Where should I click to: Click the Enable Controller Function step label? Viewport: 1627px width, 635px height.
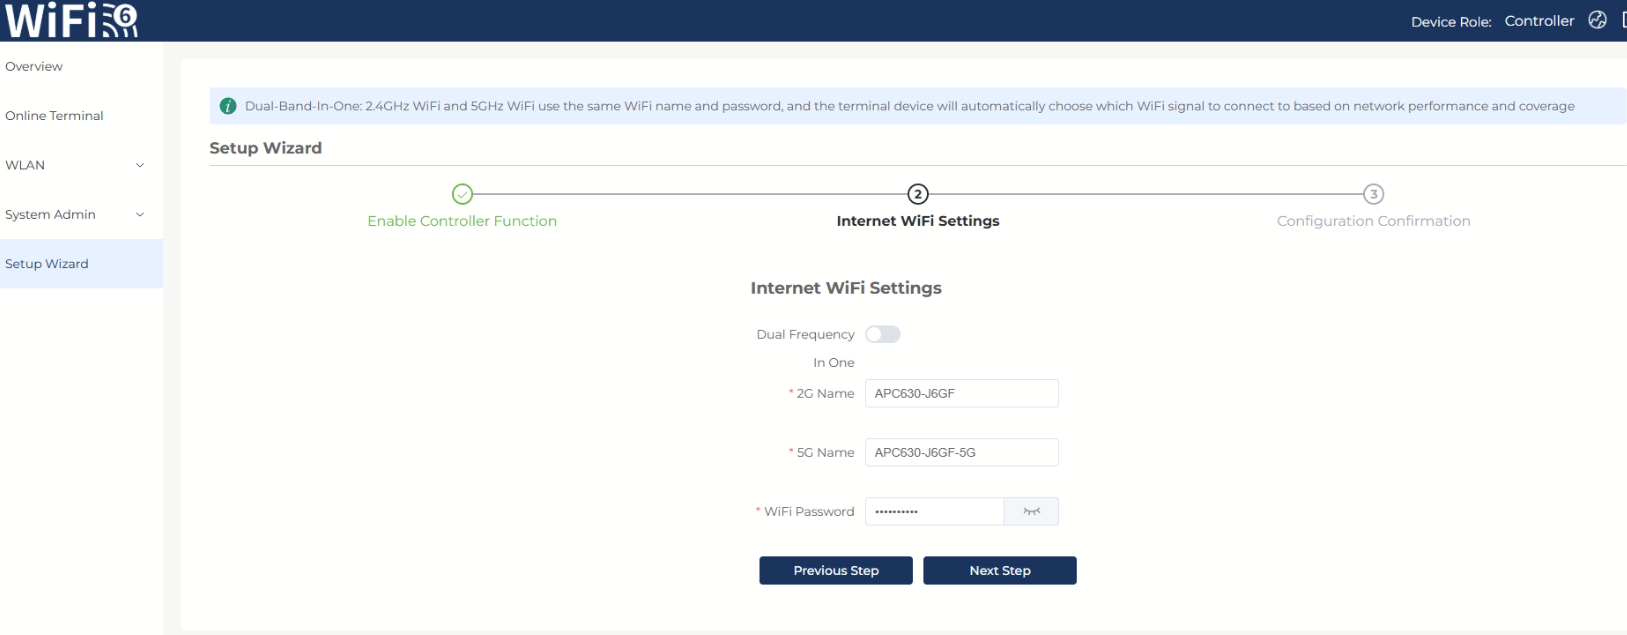(x=462, y=221)
